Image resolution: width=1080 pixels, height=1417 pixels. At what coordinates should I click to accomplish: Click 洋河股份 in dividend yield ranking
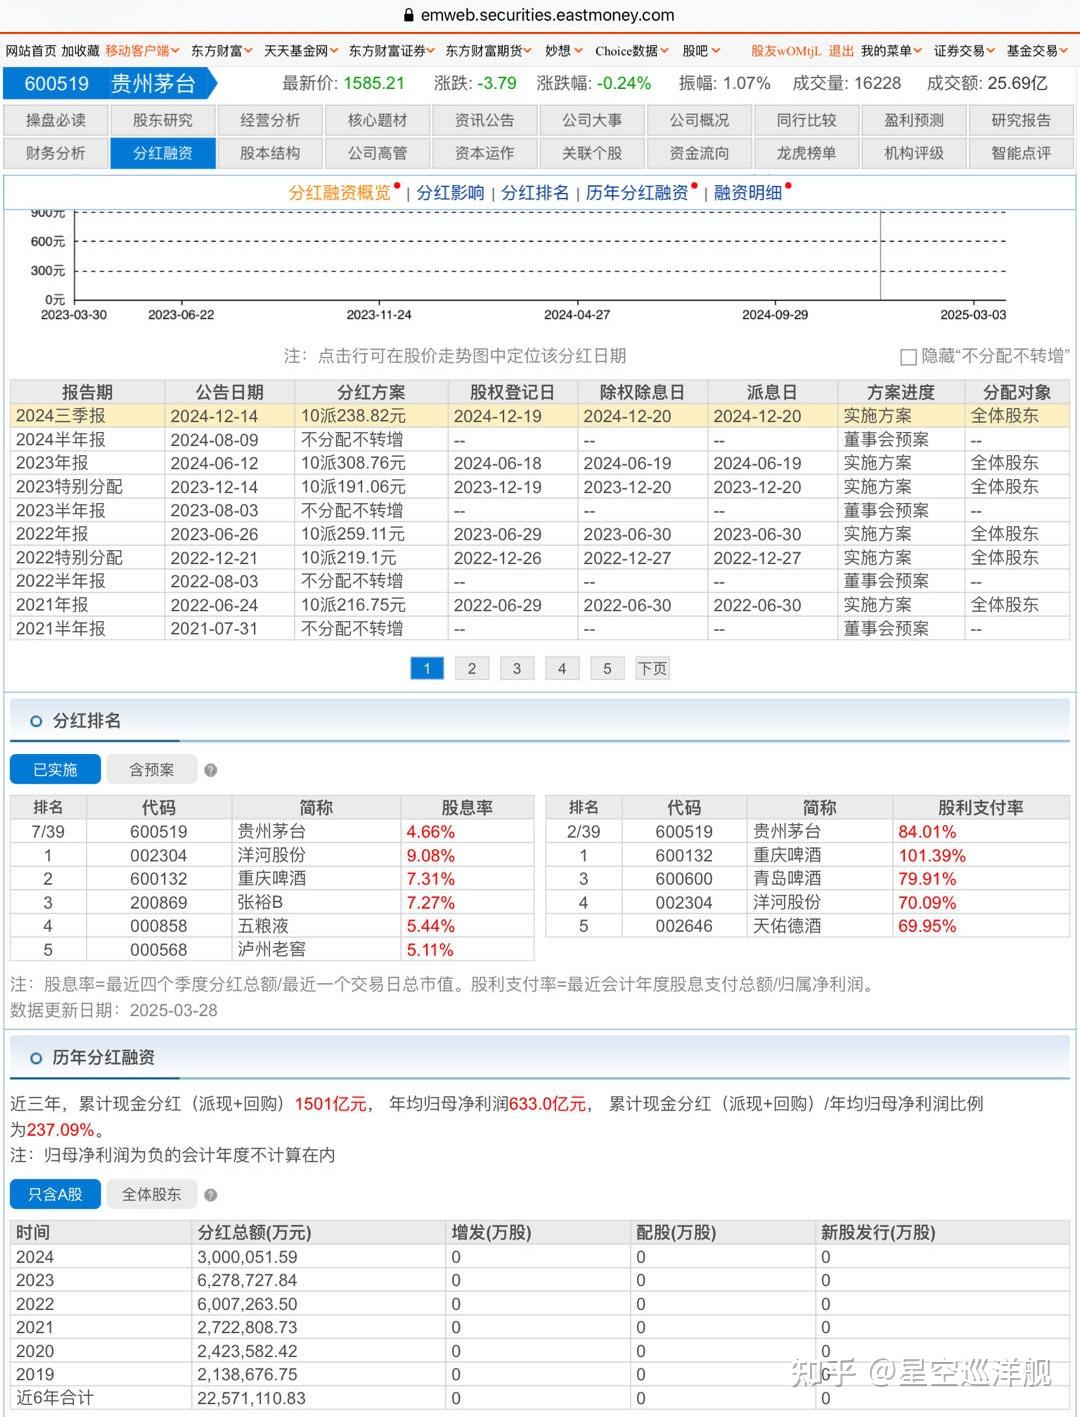coord(272,856)
